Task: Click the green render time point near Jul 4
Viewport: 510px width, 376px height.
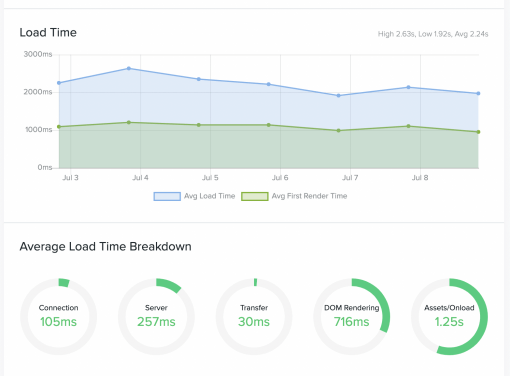Action: 129,123
